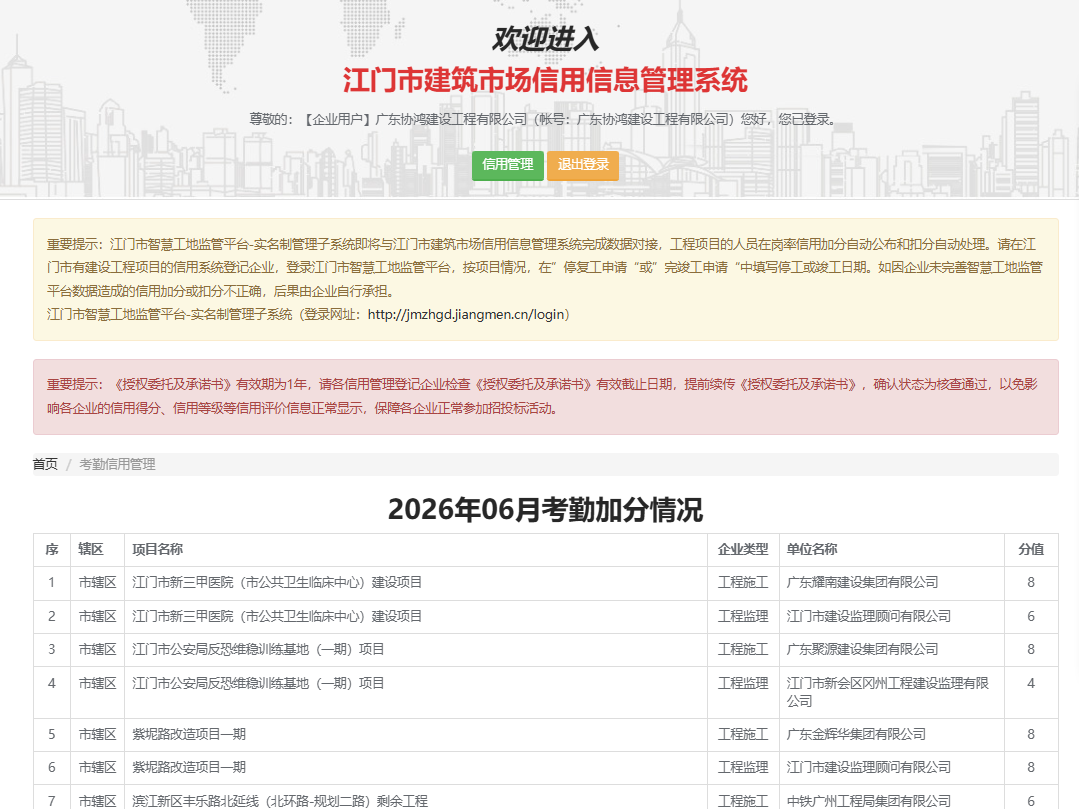Viewport: 1079px width, 809px height.
Task: Click the yellow 重要提示 smart site notice
Action: click(x=546, y=279)
